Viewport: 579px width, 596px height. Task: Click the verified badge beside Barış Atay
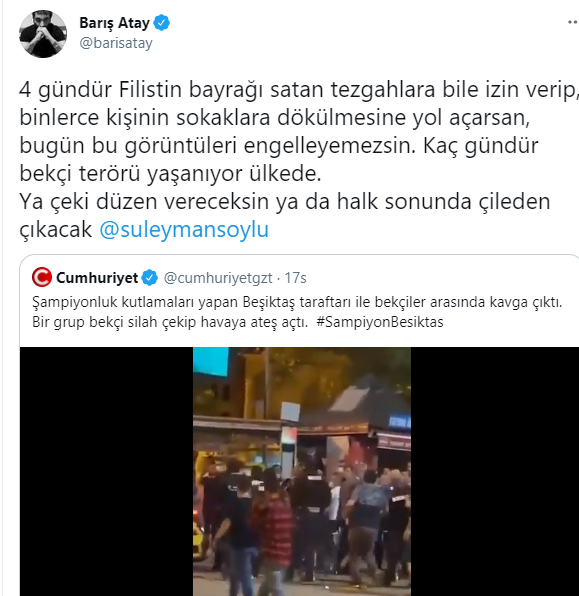162,23
